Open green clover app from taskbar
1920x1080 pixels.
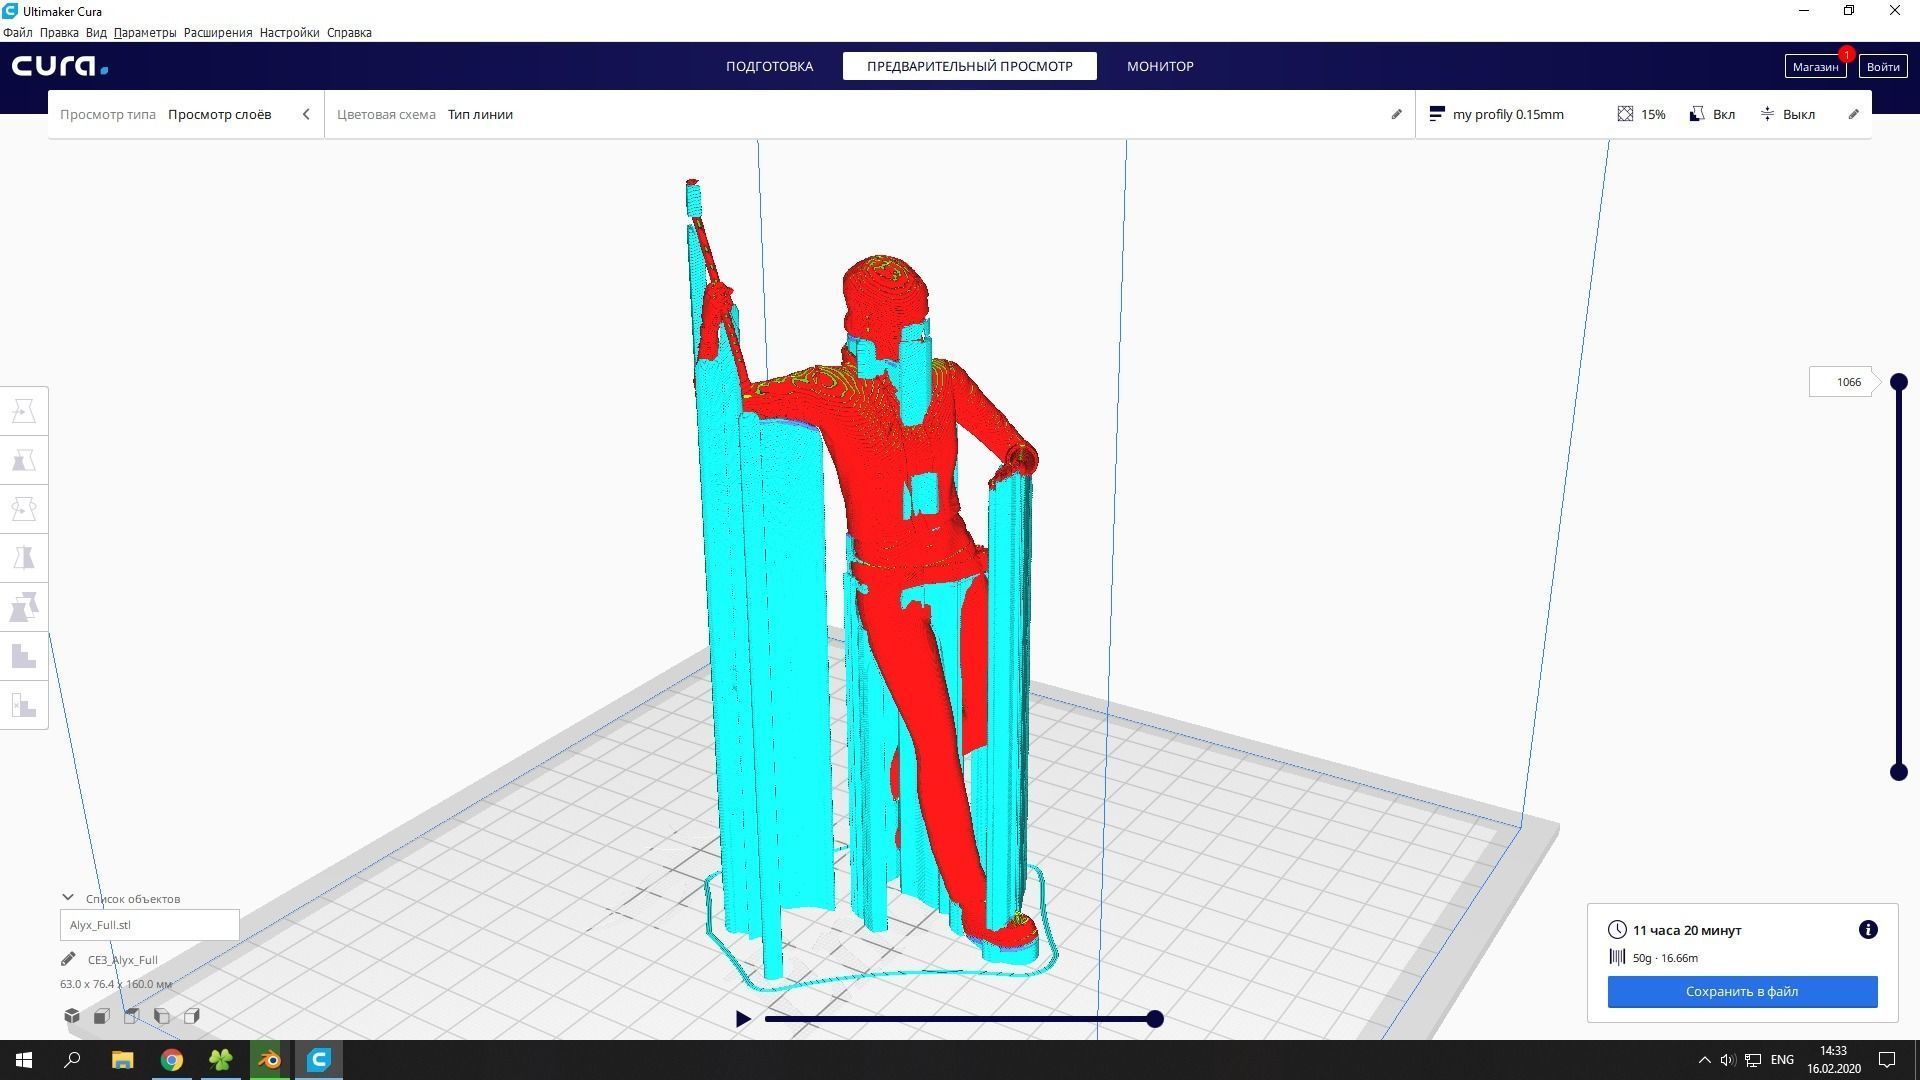[x=221, y=1060]
